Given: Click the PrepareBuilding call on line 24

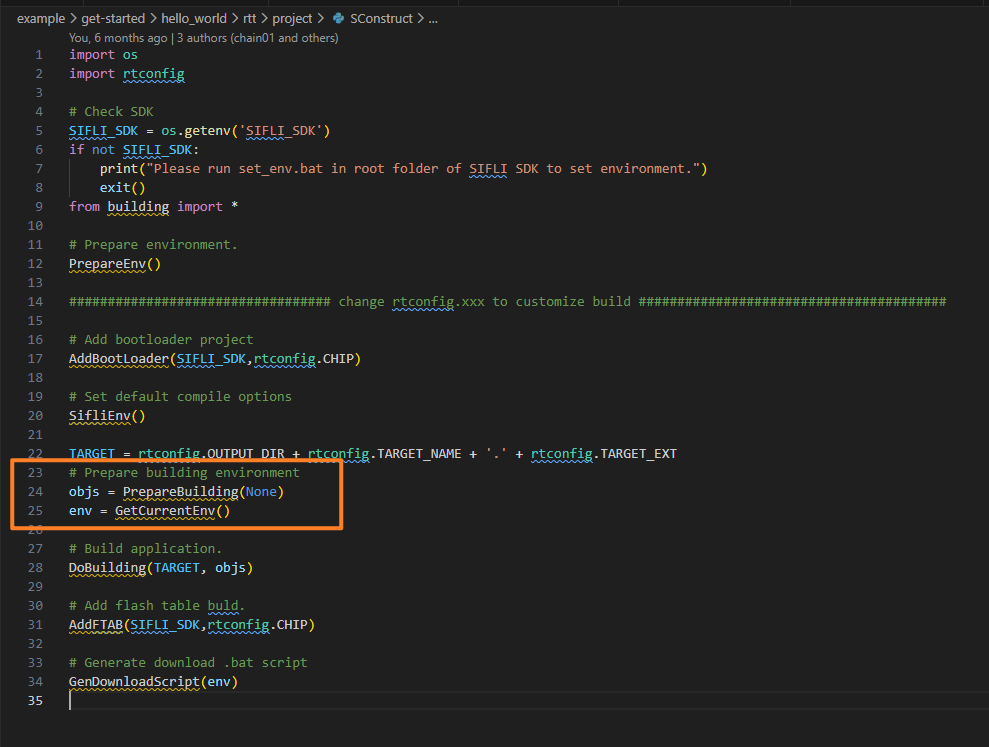Looking at the screenshot, I should 182,492.
